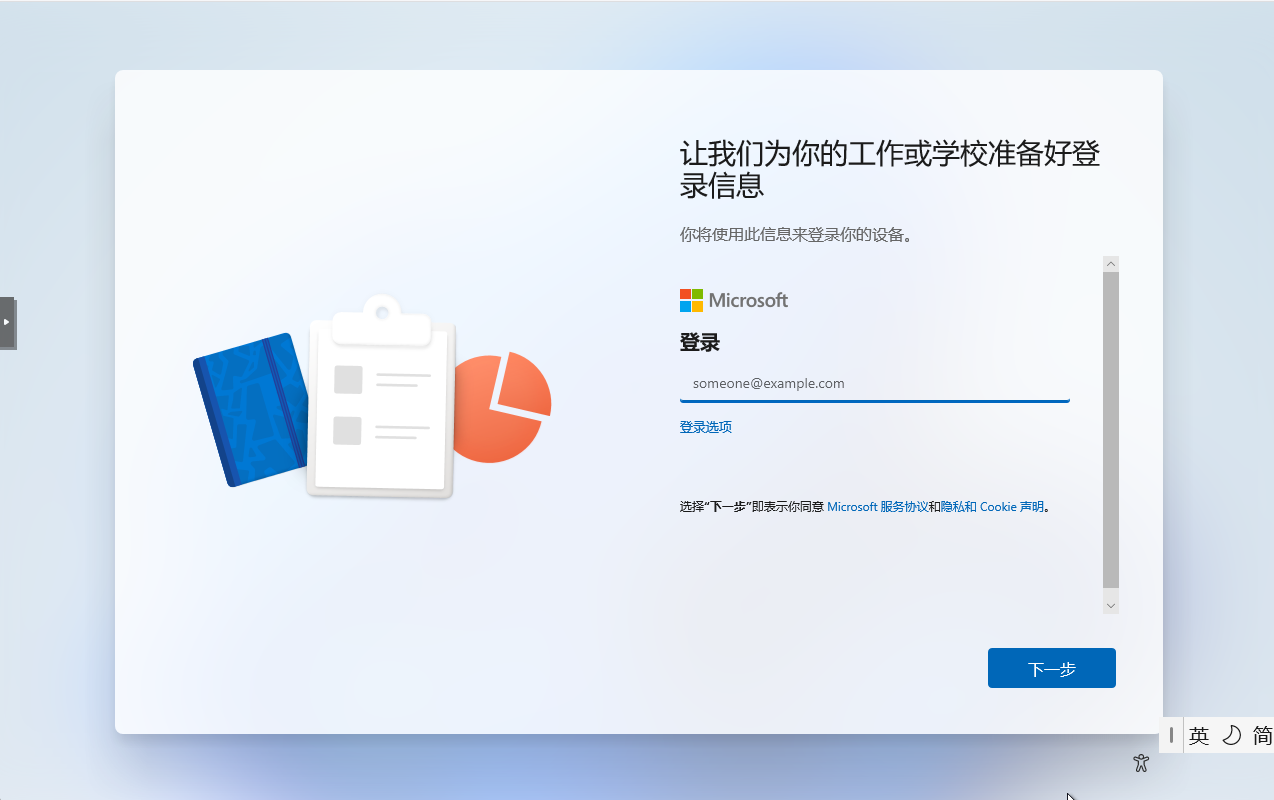
Task: Open the accessibility figure icon
Action: point(1141,764)
